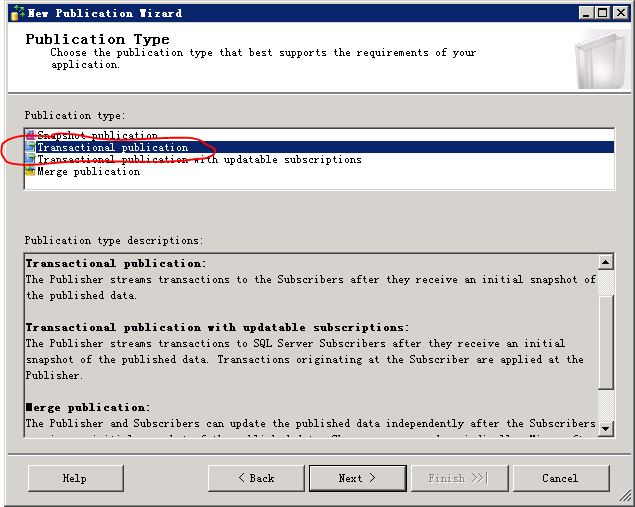Click the updatable subscriptions publication icon
Image resolution: width=635 pixels, height=507 pixels.
pos(30,159)
